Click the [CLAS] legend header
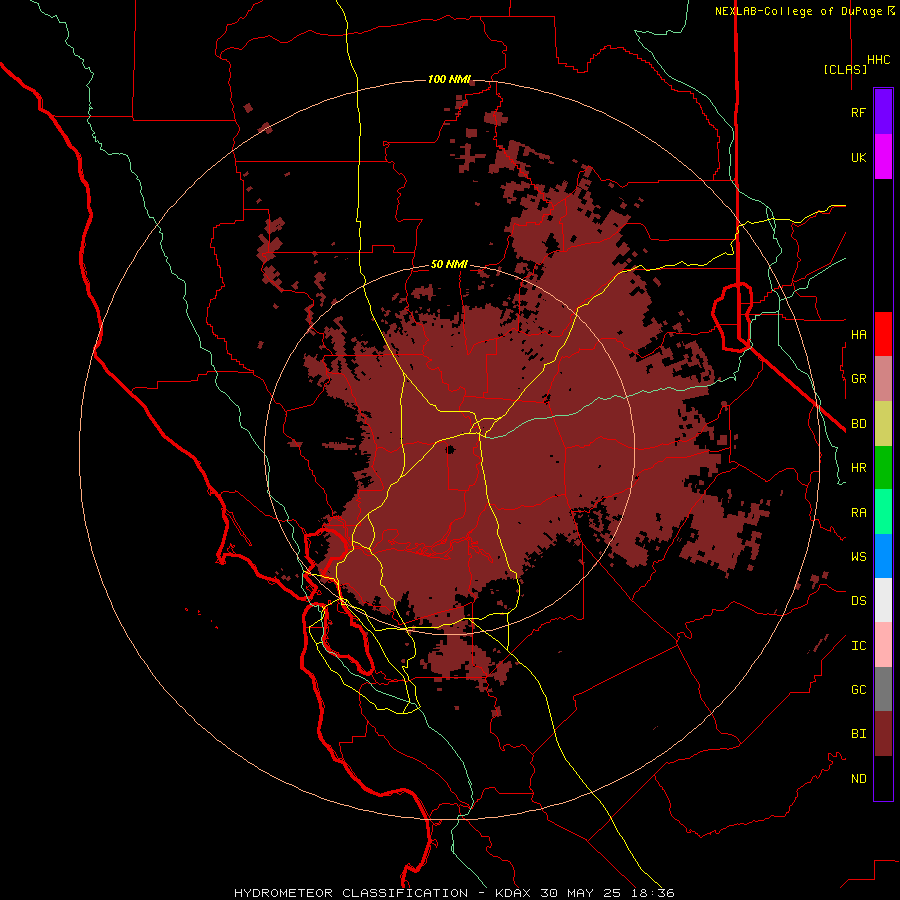 (845, 69)
